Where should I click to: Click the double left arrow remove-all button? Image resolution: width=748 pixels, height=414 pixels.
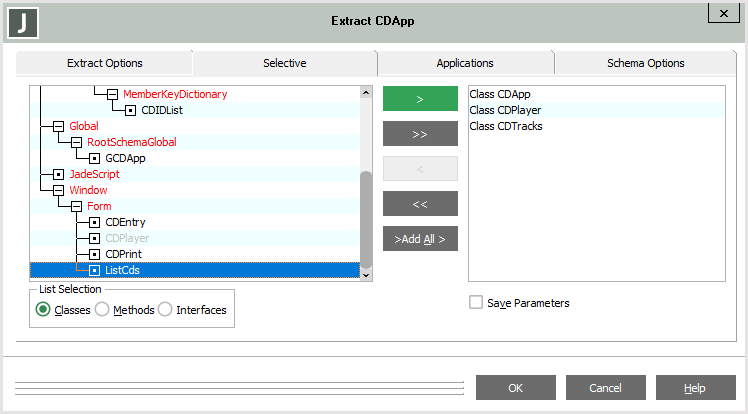tap(420, 203)
